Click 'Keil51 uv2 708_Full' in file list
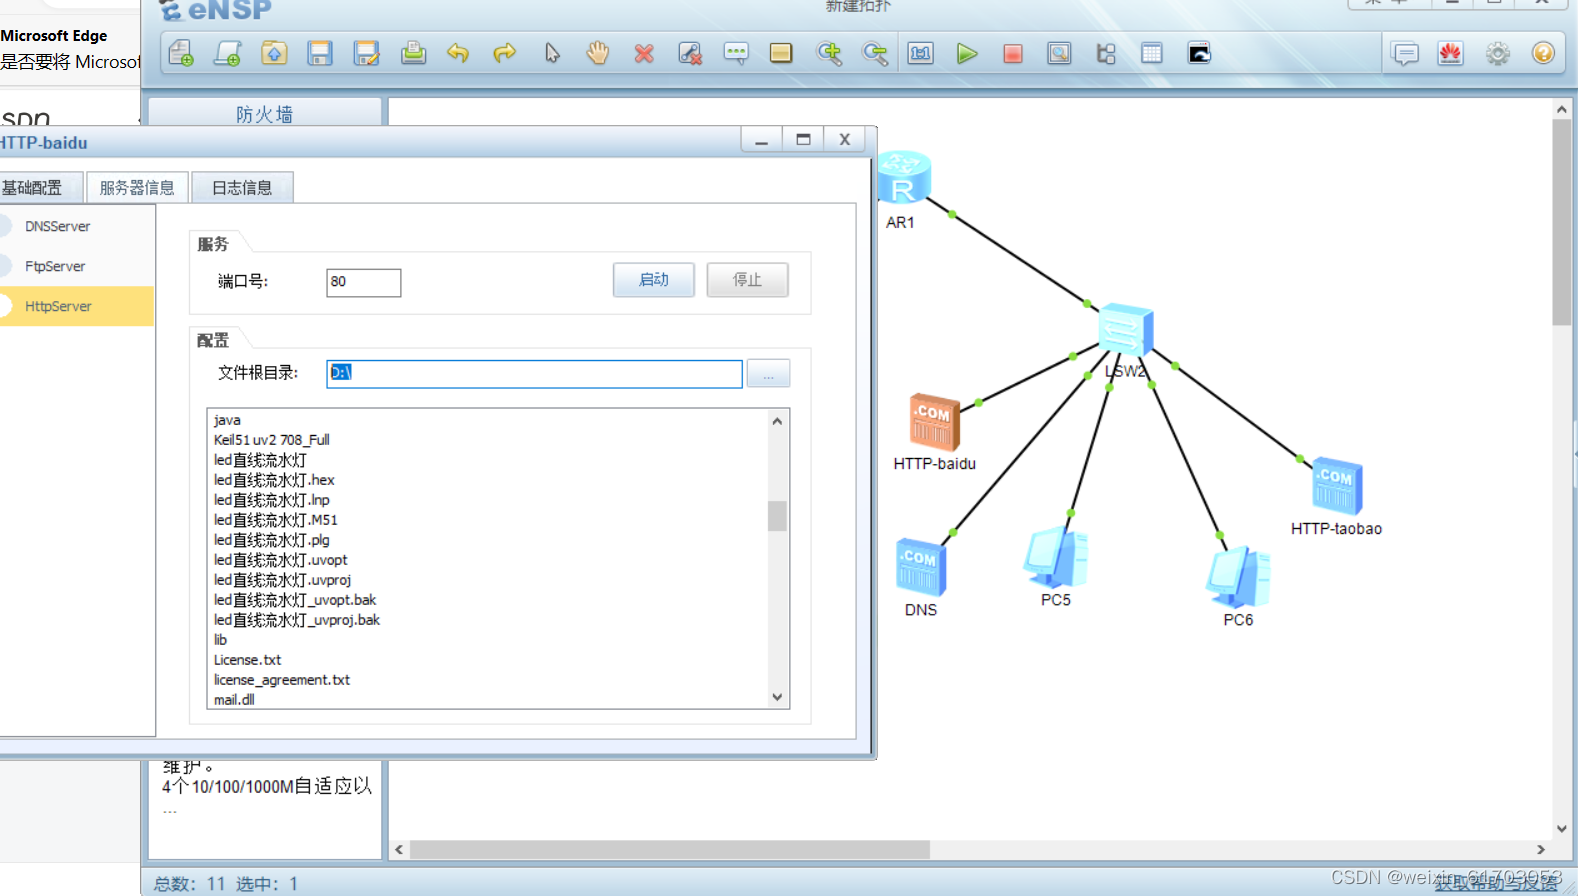The width and height of the screenshot is (1578, 896). click(271, 440)
